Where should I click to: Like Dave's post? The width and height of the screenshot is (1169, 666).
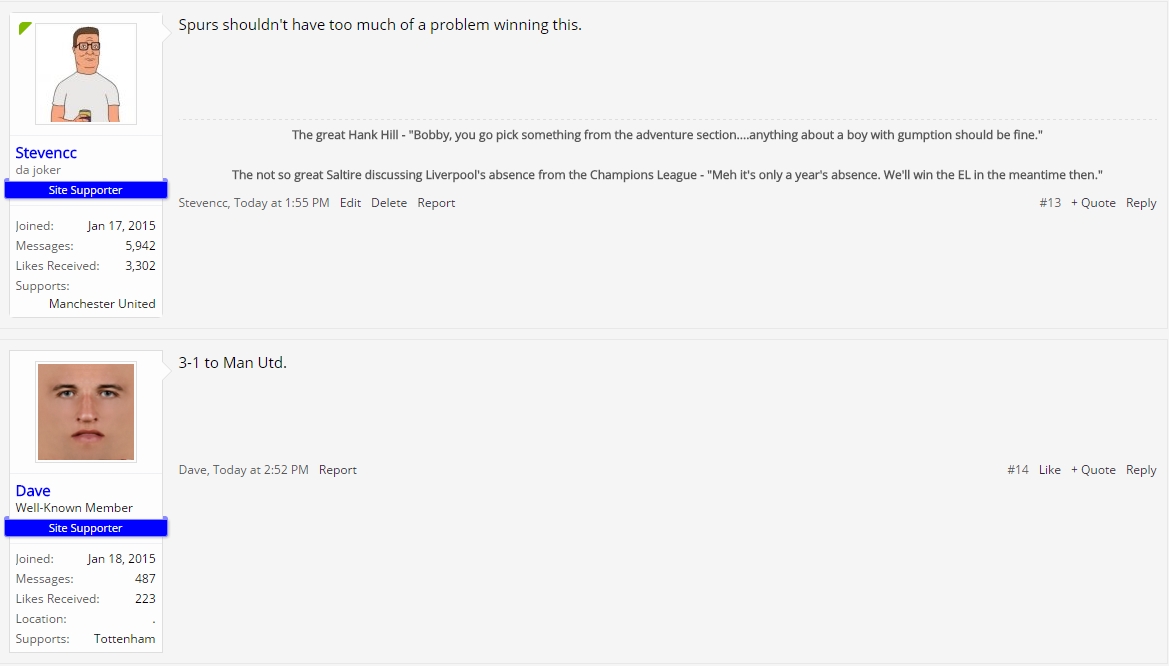click(x=1050, y=470)
